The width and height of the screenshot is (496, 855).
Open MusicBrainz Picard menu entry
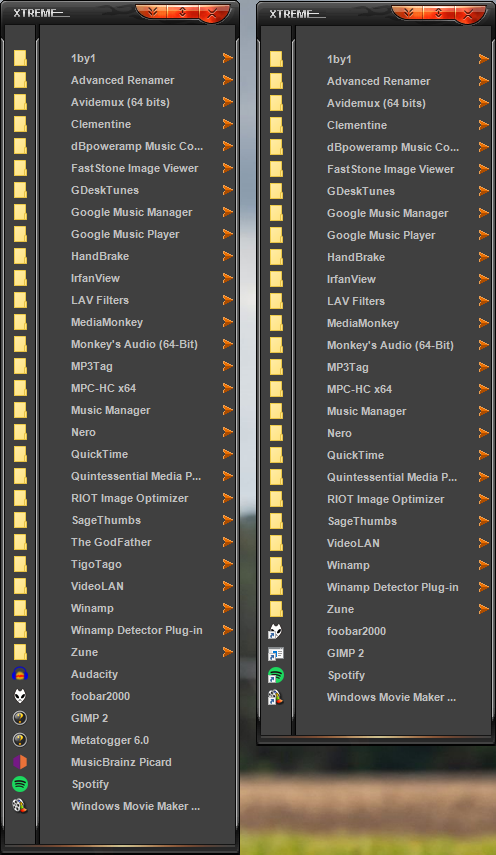click(x=121, y=762)
